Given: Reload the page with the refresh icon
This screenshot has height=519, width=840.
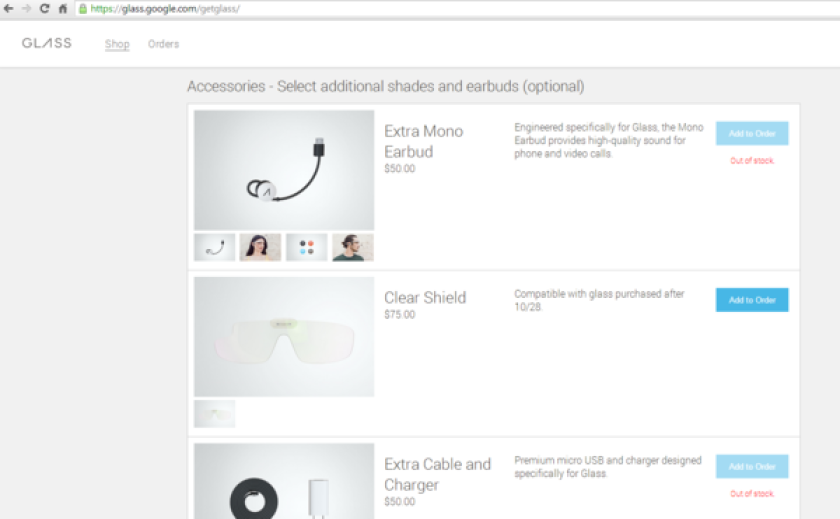Looking at the screenshot, I should (44, 9).
